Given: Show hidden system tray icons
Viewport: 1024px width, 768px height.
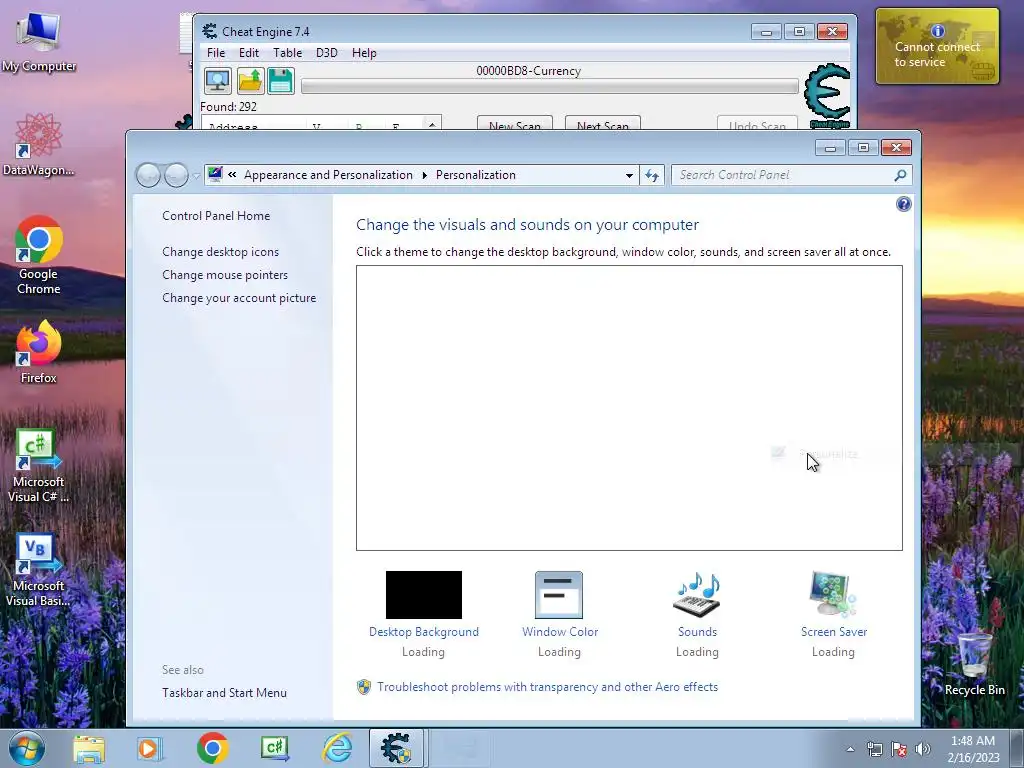Looking at the screenshot, I should click(x=850, y=749).
